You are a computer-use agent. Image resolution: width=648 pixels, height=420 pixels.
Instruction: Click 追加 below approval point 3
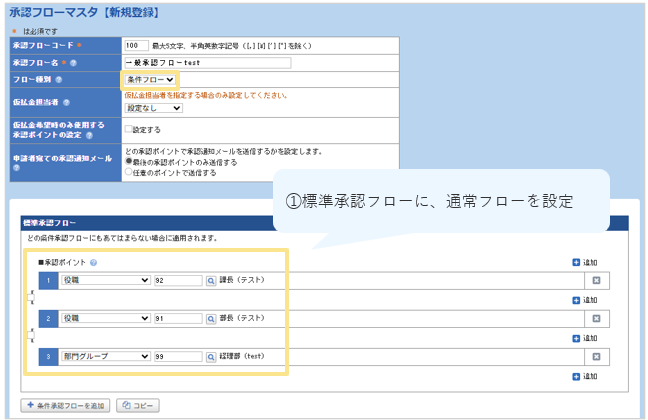point(585,376)
